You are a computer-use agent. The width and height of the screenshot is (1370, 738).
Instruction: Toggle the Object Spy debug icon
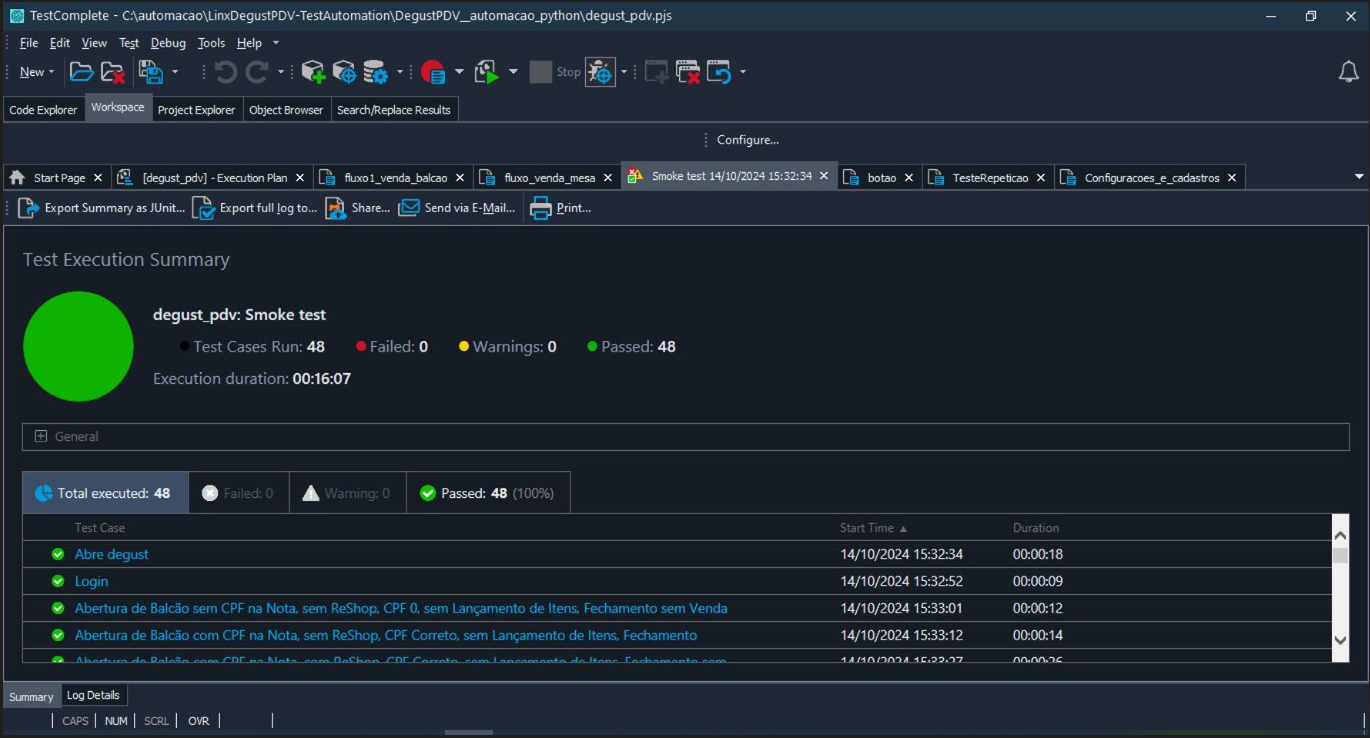click(599, 72)
